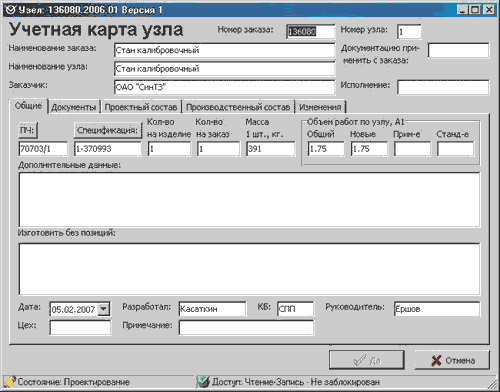
Task: Click the Номер узла field
Action: [409, 32]
